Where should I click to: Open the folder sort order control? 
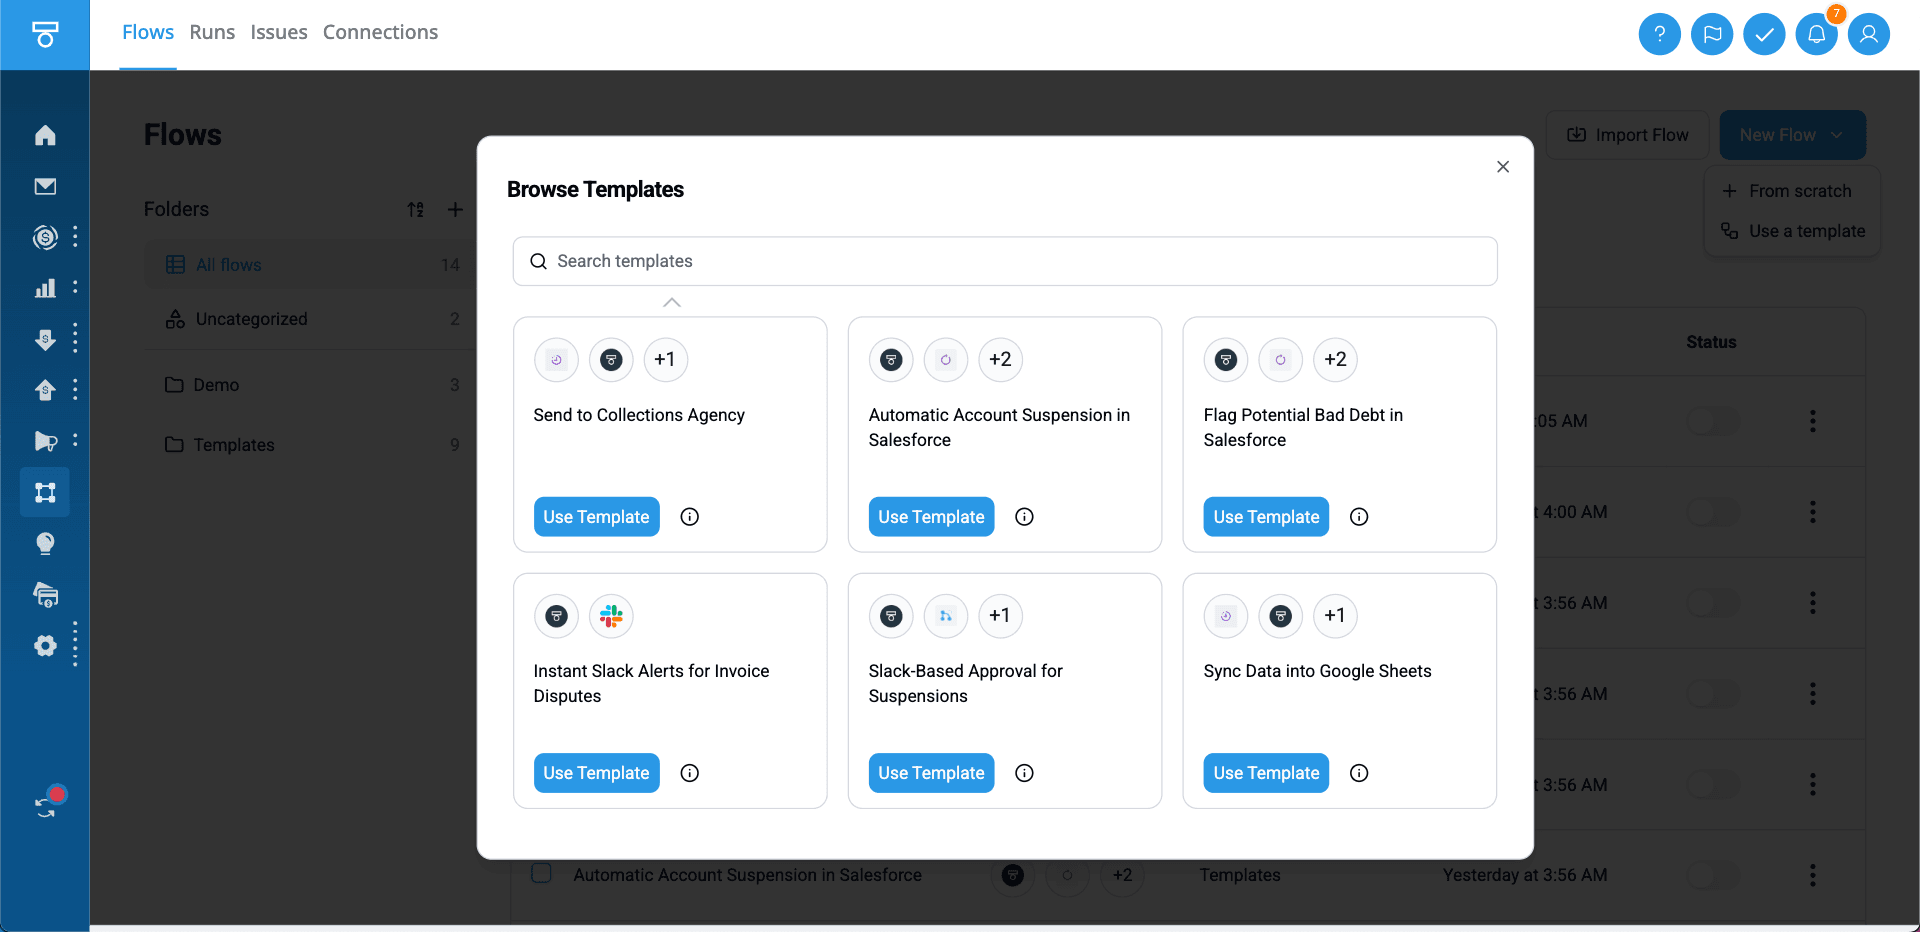click(x=416, y=209)
